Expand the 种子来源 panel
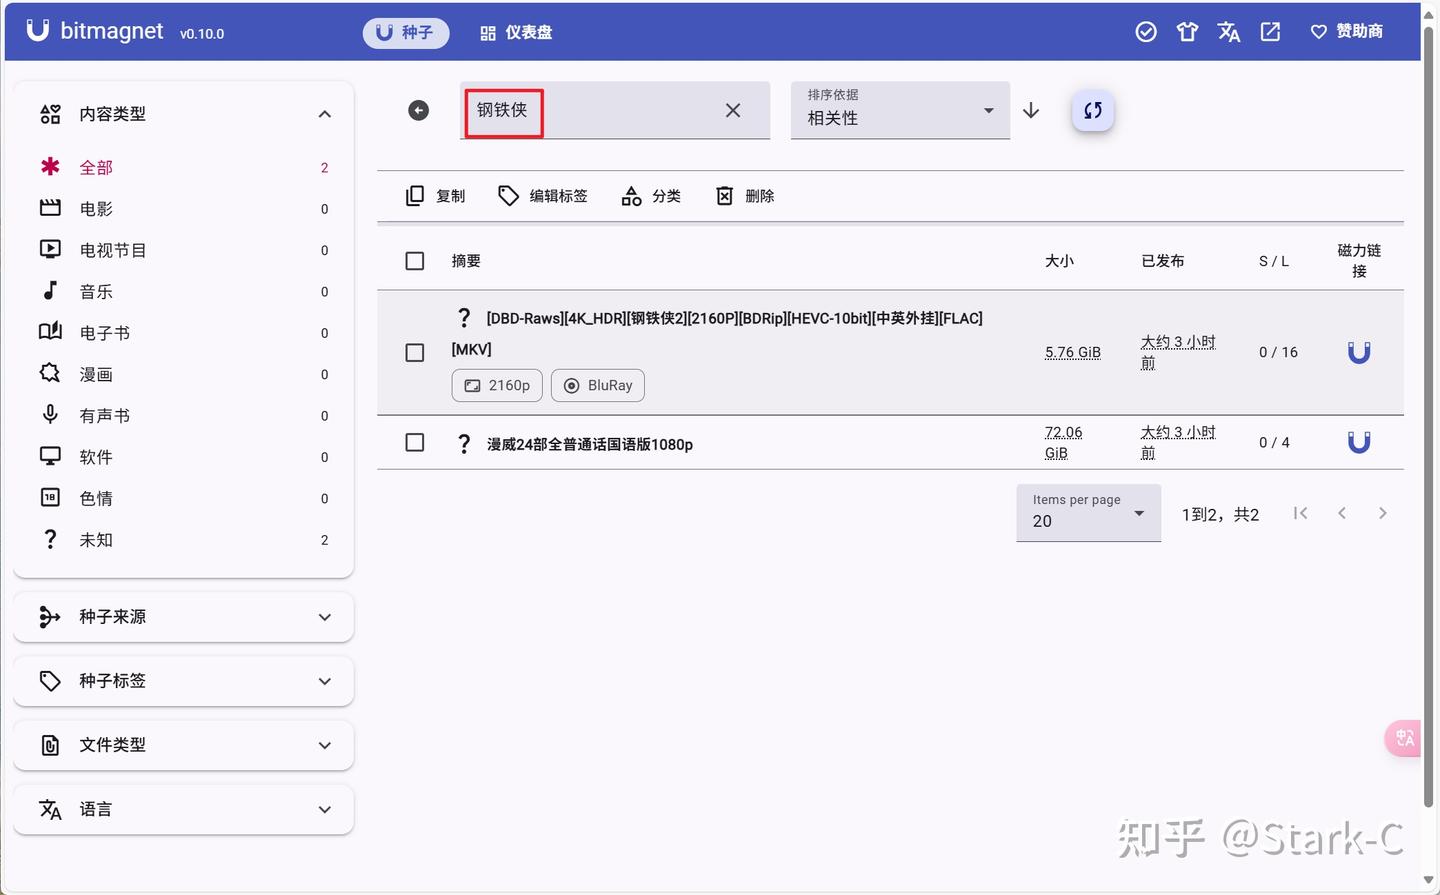Screen dimensions: 1440x895 (x=184, y=617)
